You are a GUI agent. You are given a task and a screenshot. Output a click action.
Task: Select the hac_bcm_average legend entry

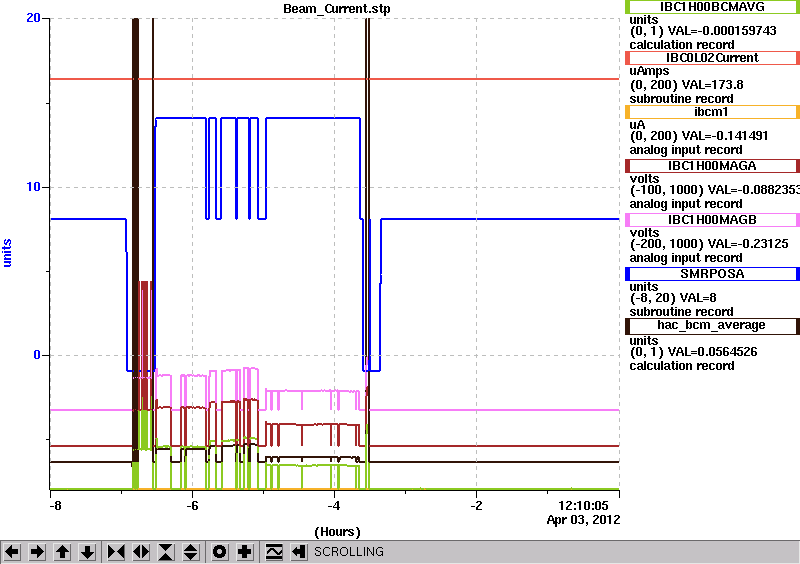[x=712, y=325]
